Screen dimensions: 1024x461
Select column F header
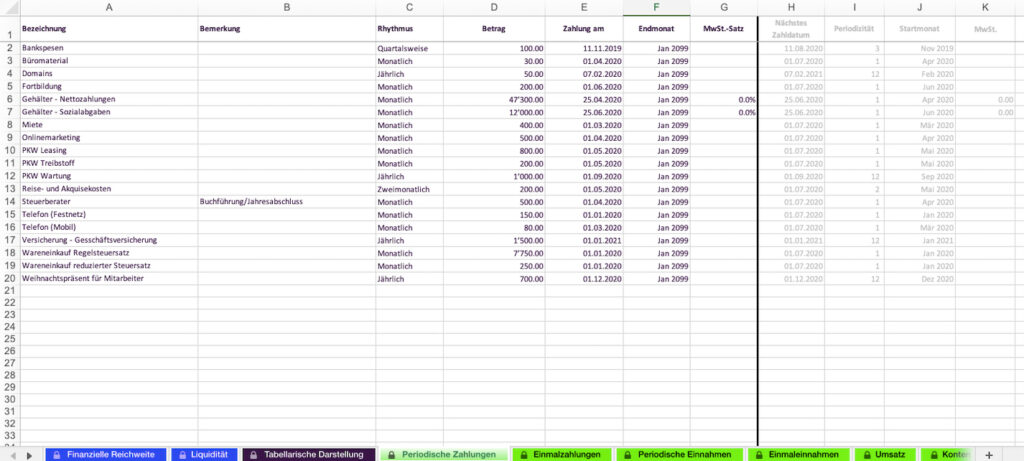click(x=656, y=8)
